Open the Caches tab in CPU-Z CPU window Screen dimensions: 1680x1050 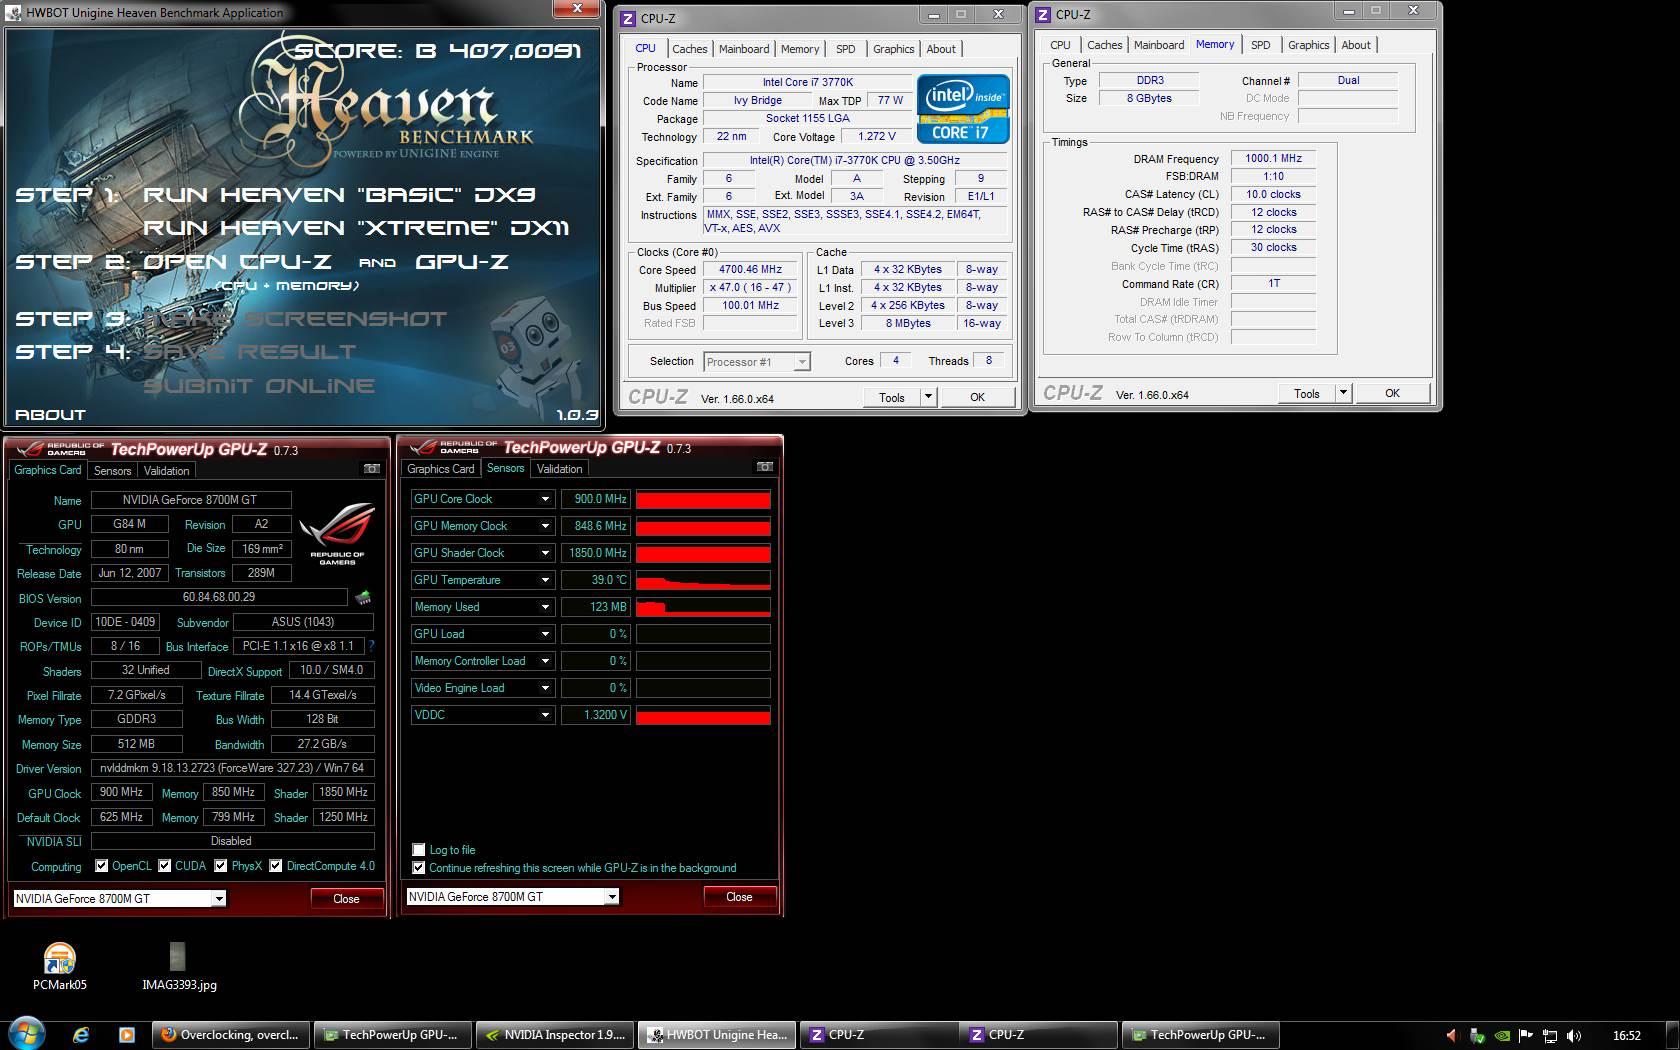[x=689, y=49]
